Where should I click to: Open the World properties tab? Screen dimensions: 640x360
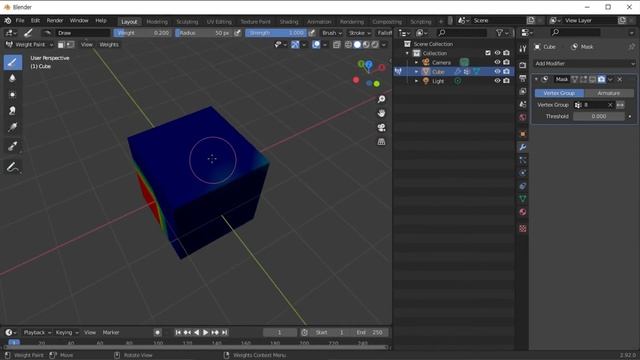tap(523, 118)
